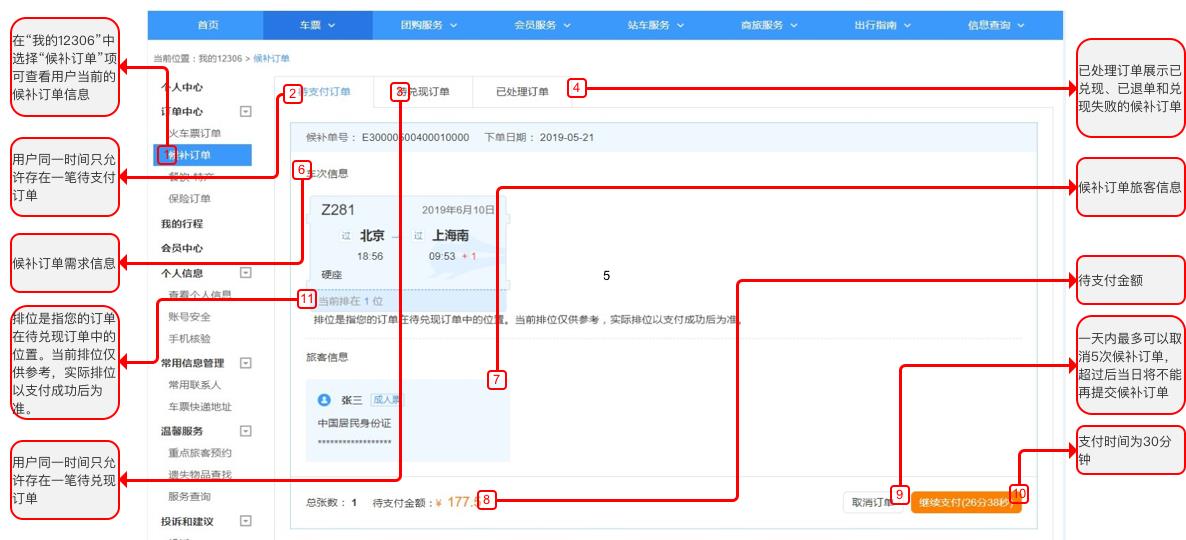1186x540 pixels.
Task: Open the 团购服务 navigation dropdown
Action: 429,25
